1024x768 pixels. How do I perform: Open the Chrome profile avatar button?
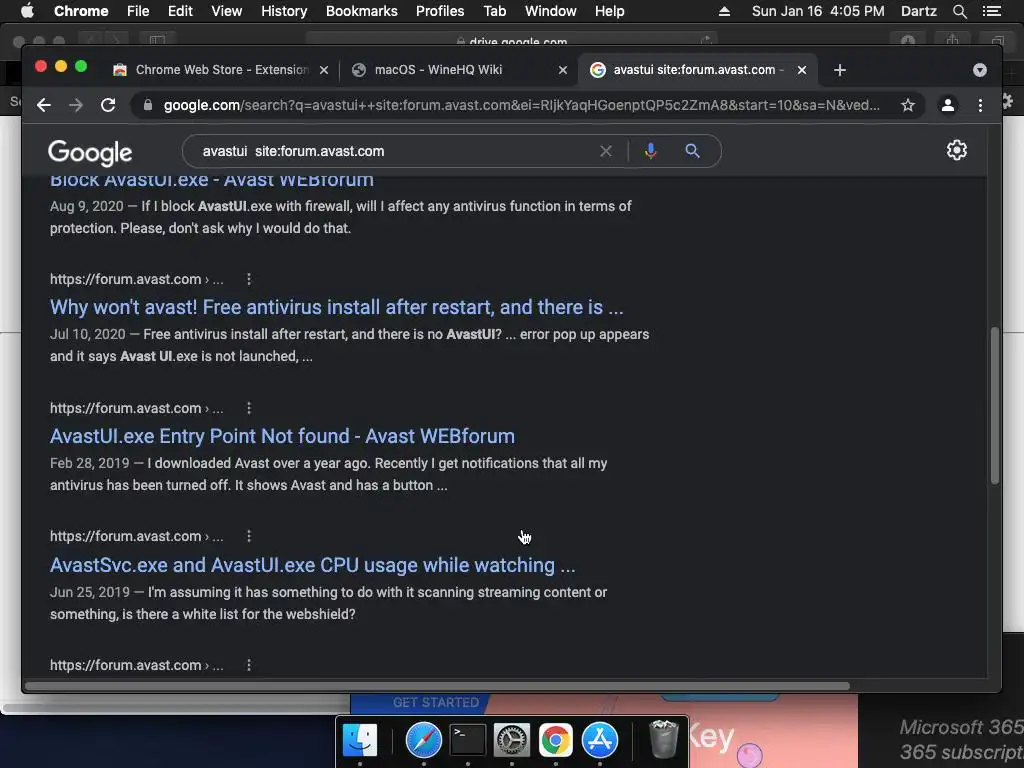tap(948, 105)
